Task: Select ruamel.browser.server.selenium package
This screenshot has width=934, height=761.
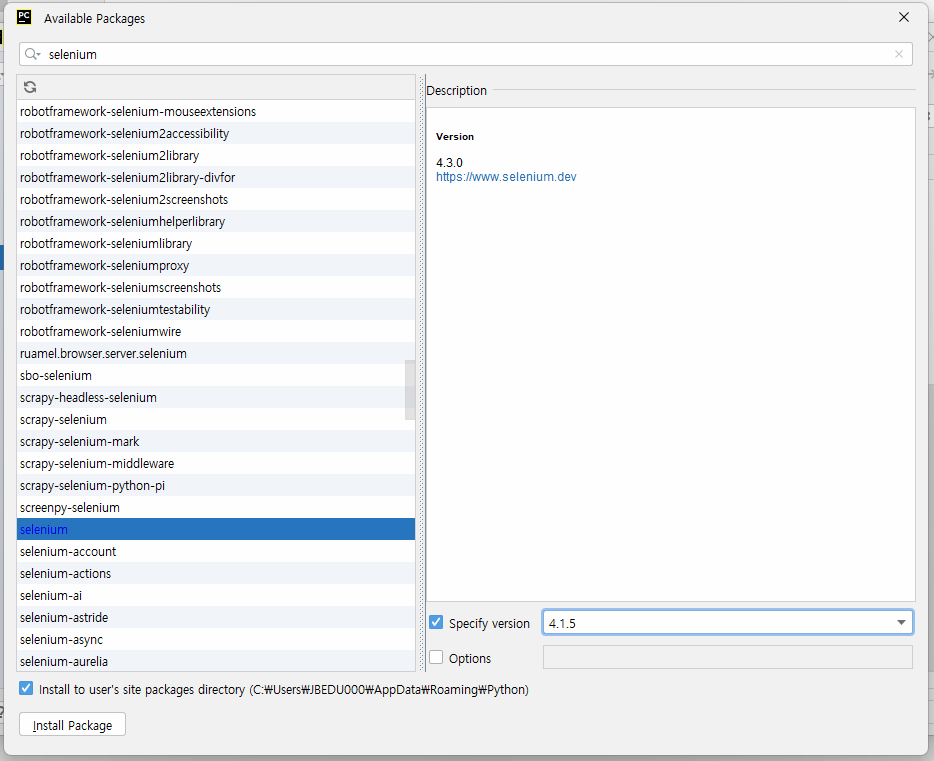Action: tap(216, 354)
